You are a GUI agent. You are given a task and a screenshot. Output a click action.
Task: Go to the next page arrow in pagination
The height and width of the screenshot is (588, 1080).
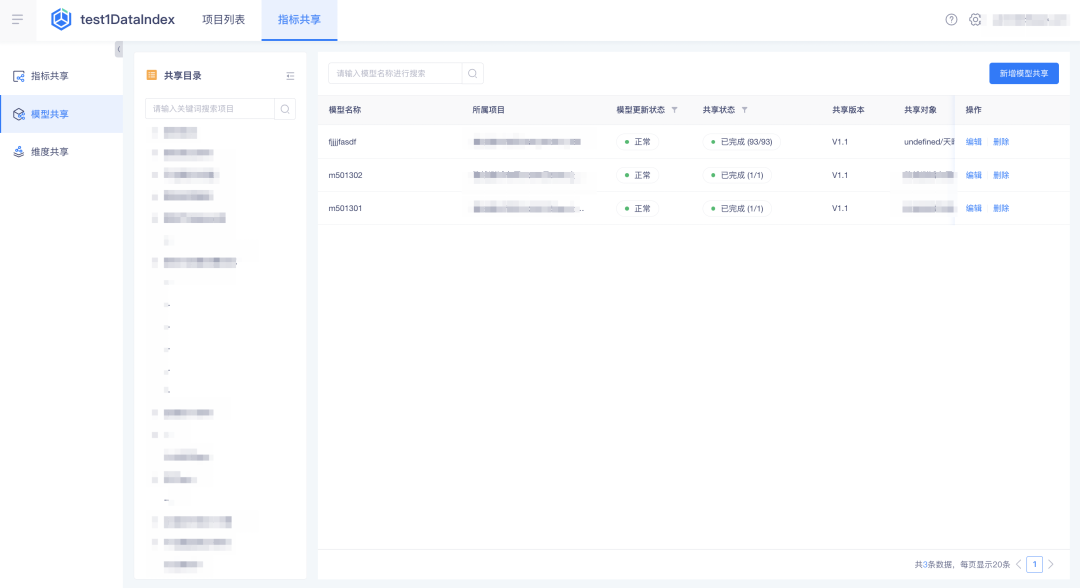[1051, 564]
